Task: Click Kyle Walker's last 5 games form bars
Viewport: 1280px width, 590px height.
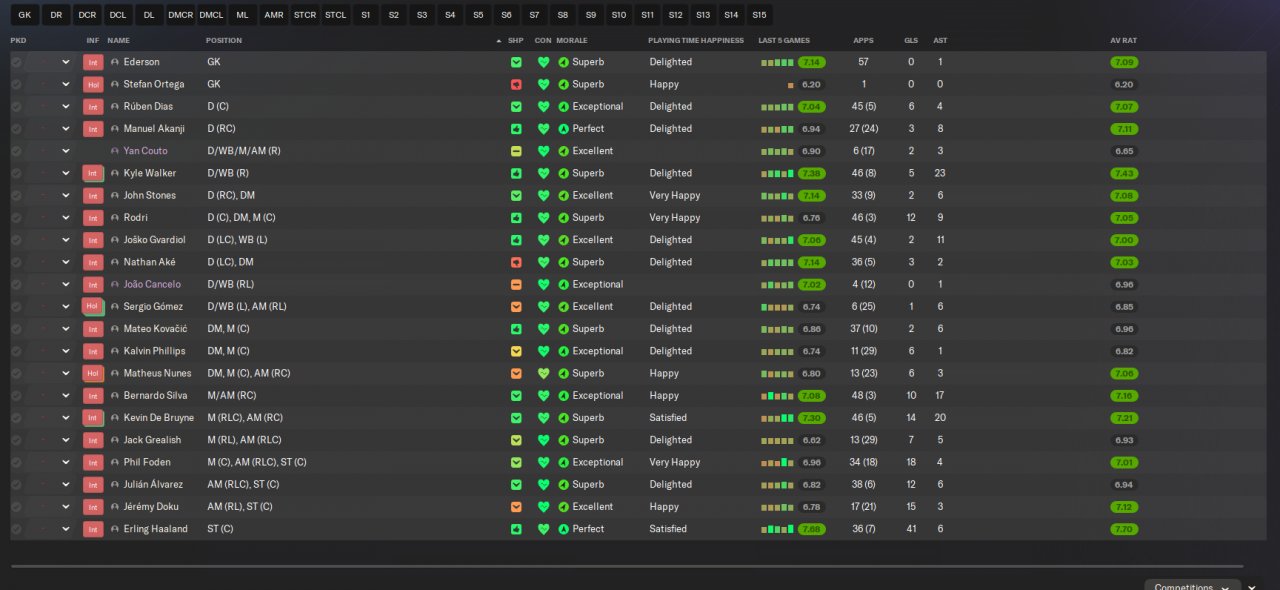Action: point(777,173)
